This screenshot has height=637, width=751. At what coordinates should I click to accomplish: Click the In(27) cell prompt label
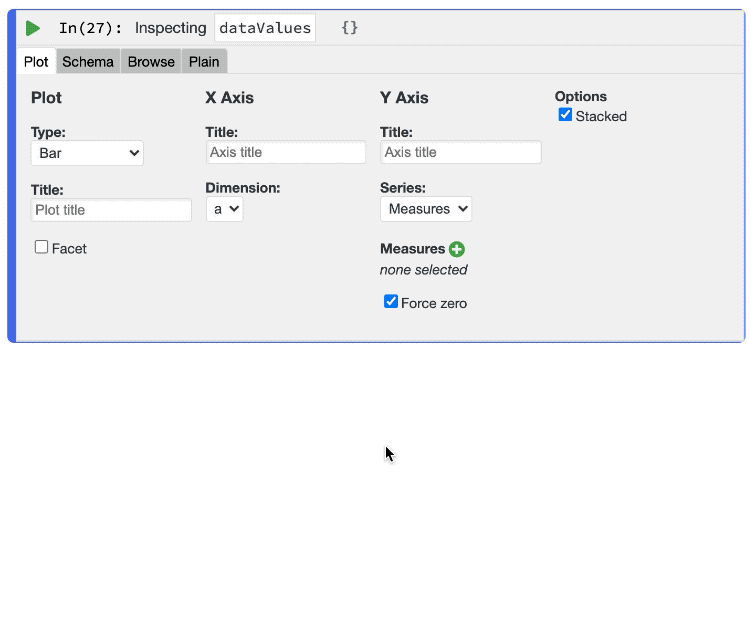click(x=90, y=28)
